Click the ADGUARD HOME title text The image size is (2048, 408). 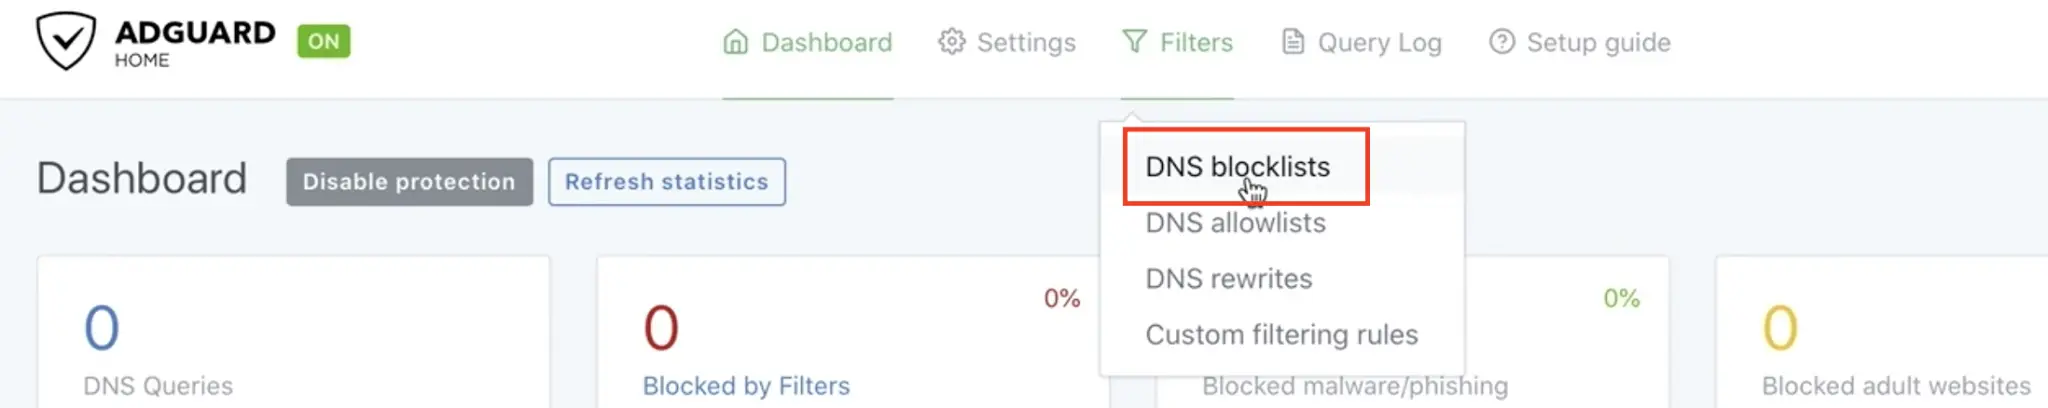[194, 42]
